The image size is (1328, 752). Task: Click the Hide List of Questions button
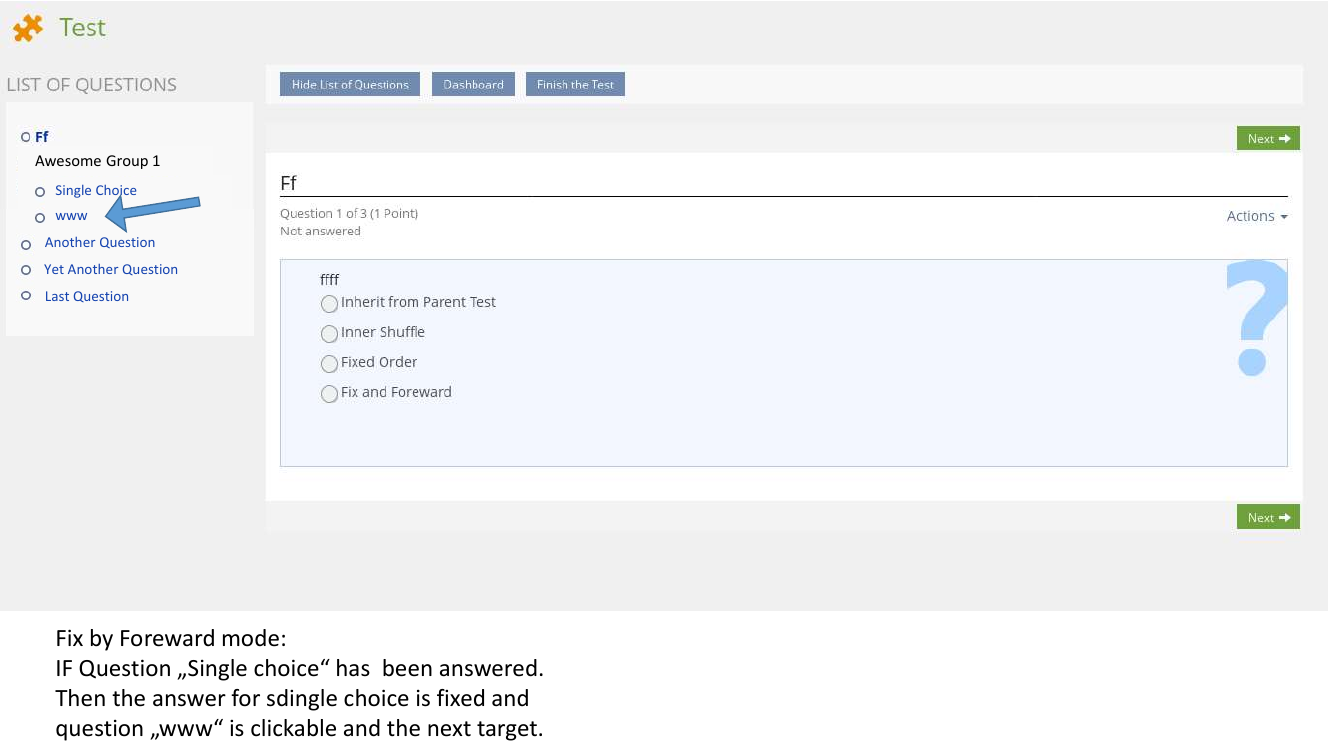point(350,85)
